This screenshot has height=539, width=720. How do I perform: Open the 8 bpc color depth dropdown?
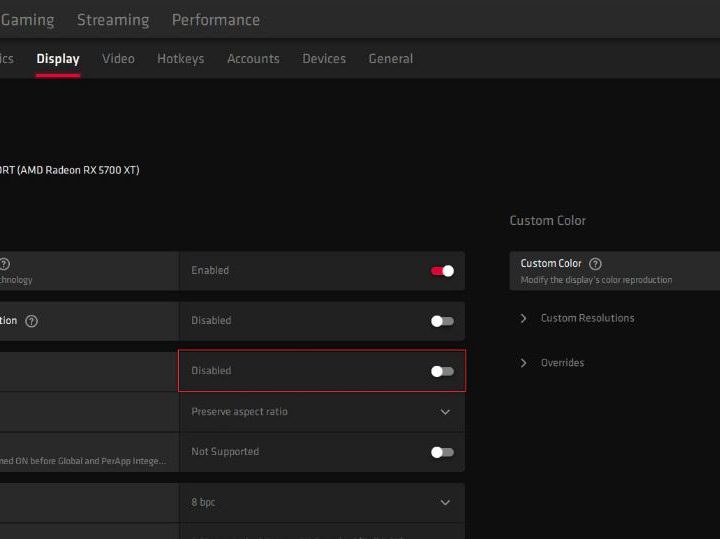(x=321, y=502)
